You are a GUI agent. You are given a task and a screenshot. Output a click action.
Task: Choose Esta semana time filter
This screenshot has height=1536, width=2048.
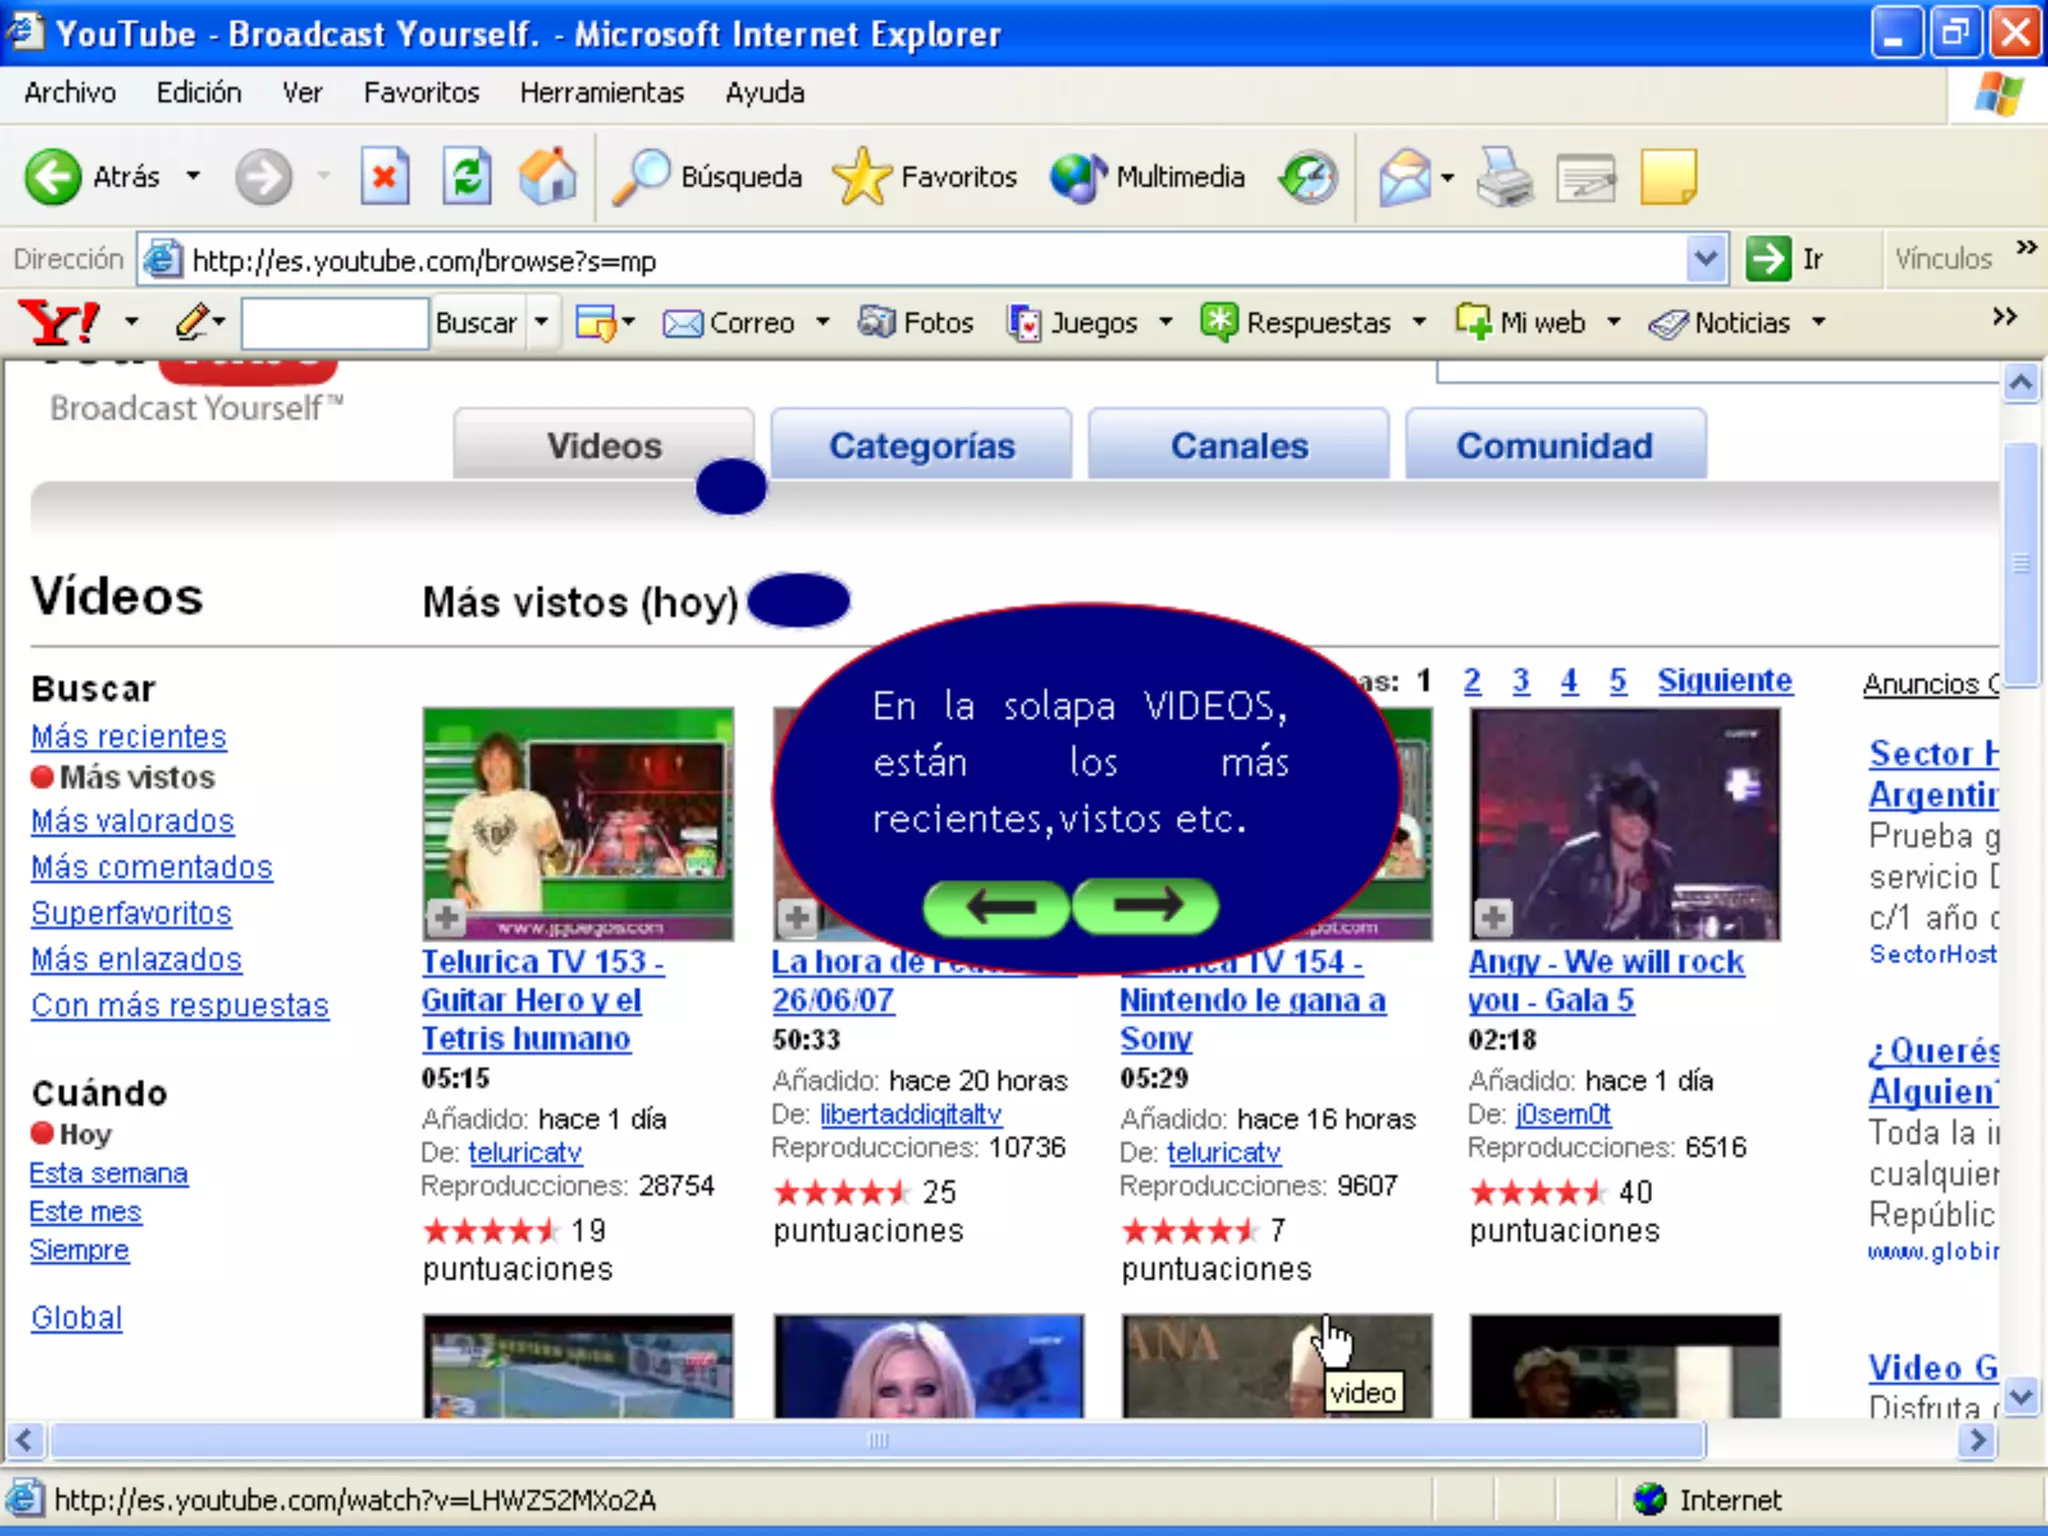point(108,1173)
